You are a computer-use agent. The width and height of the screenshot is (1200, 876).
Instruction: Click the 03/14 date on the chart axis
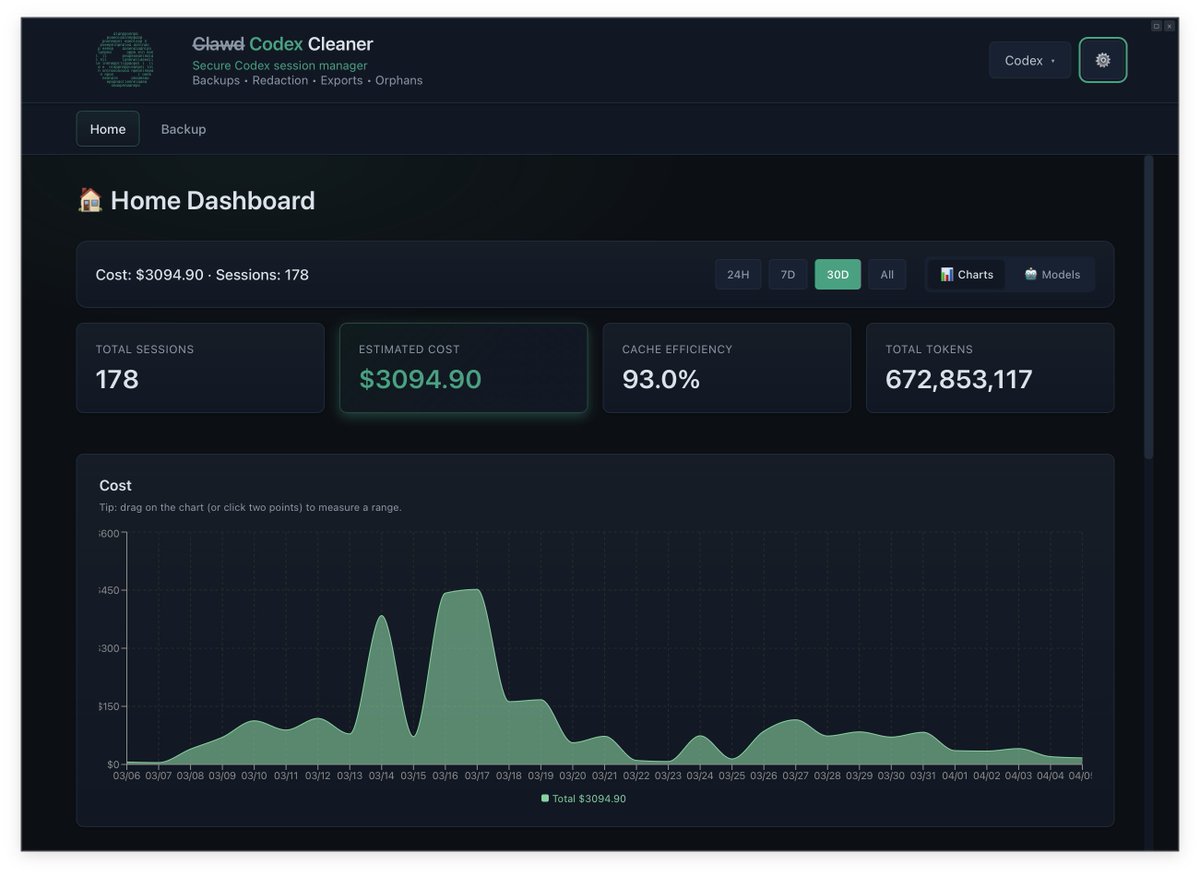381,776
